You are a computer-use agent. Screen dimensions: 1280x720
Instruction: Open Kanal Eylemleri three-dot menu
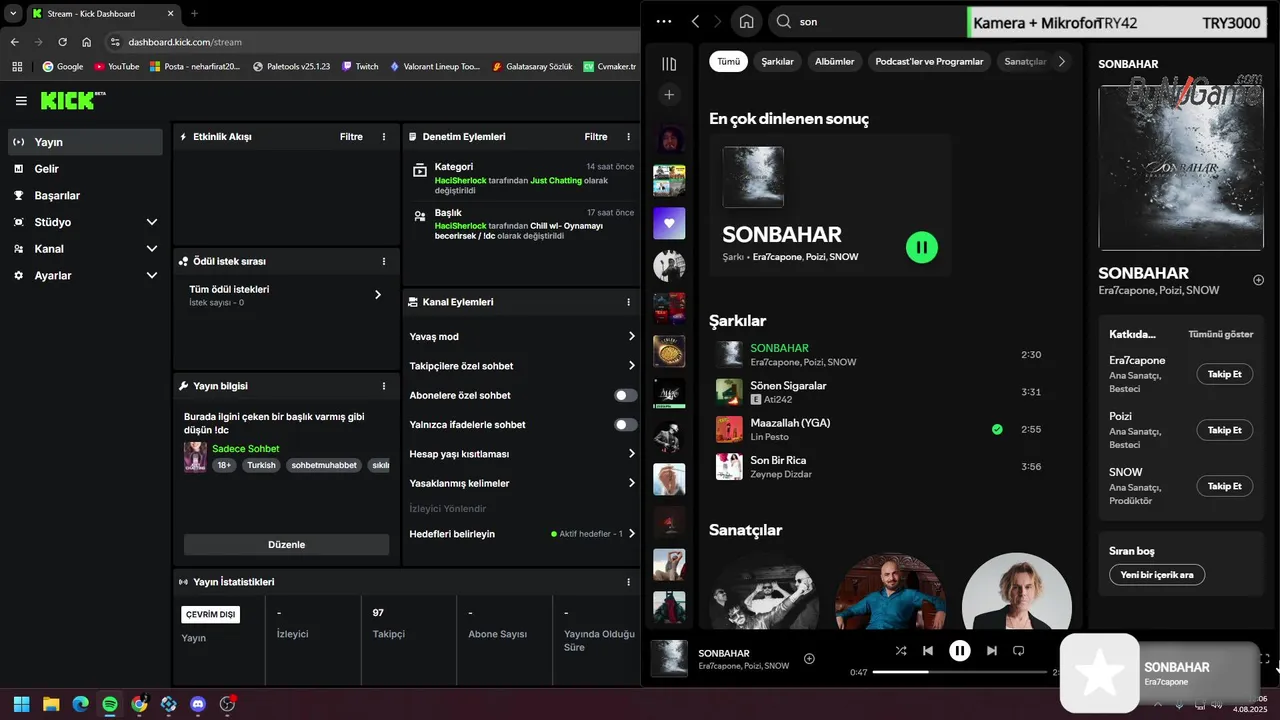pyautogui.click(x=628, y=302)
